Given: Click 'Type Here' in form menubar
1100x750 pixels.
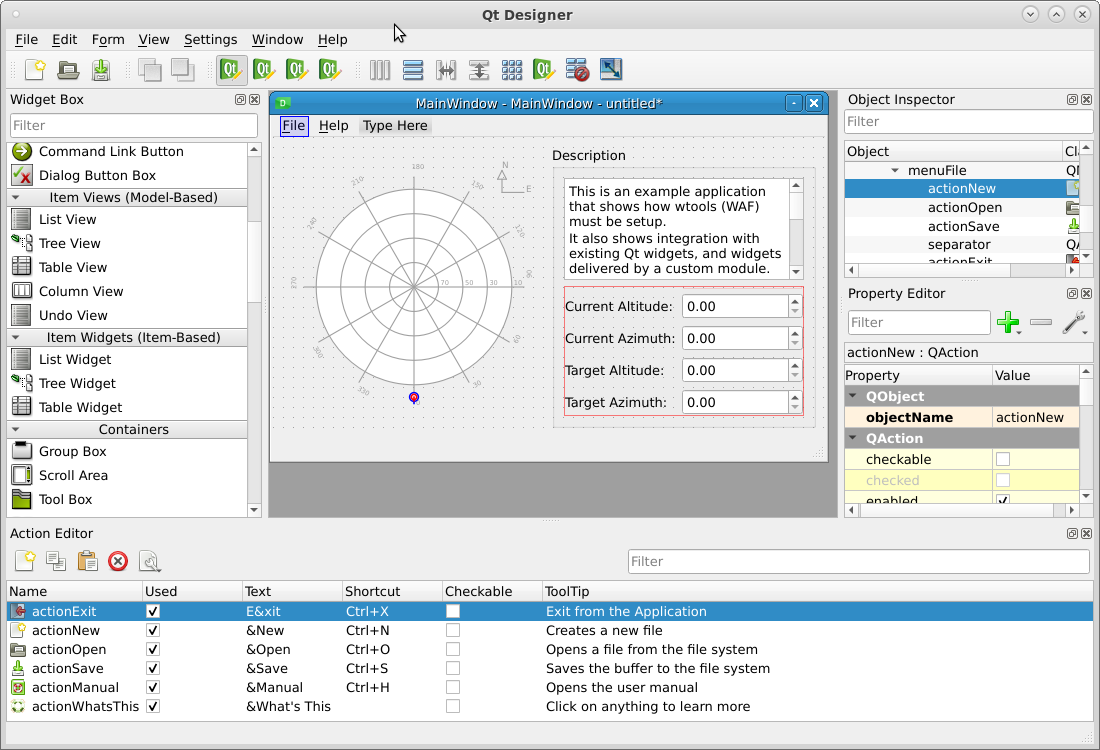Looking at the screenshot, I should click(395, 126).
